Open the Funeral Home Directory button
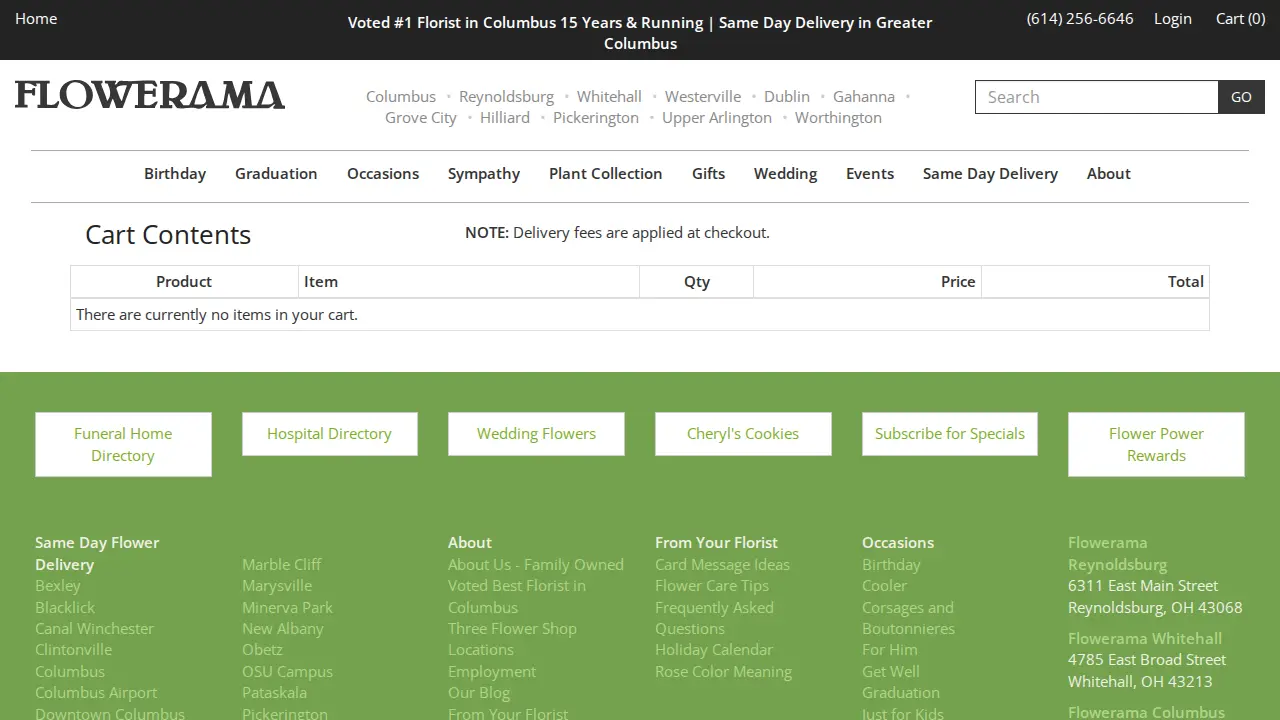 [x=123, y=445]
